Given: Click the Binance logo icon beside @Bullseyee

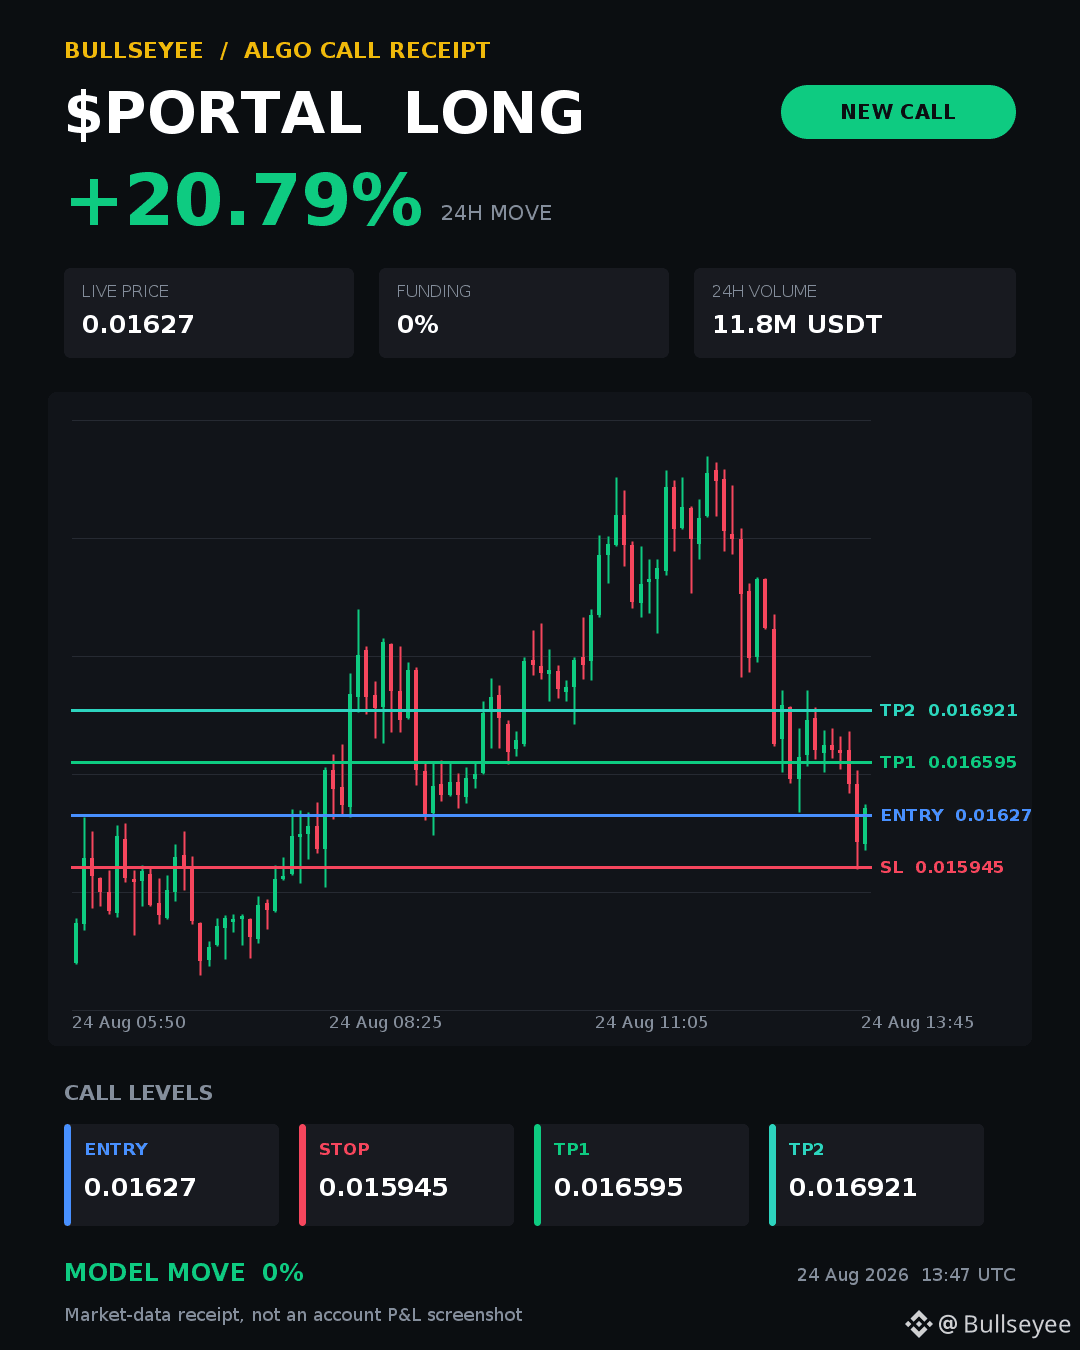Looking at the screenshot, I should [x=918, y=1324].
